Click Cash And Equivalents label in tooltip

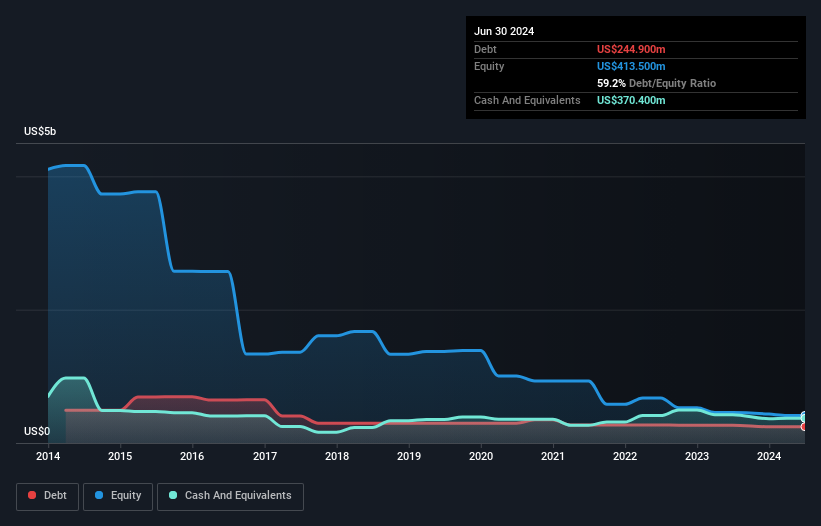(527, 100)
